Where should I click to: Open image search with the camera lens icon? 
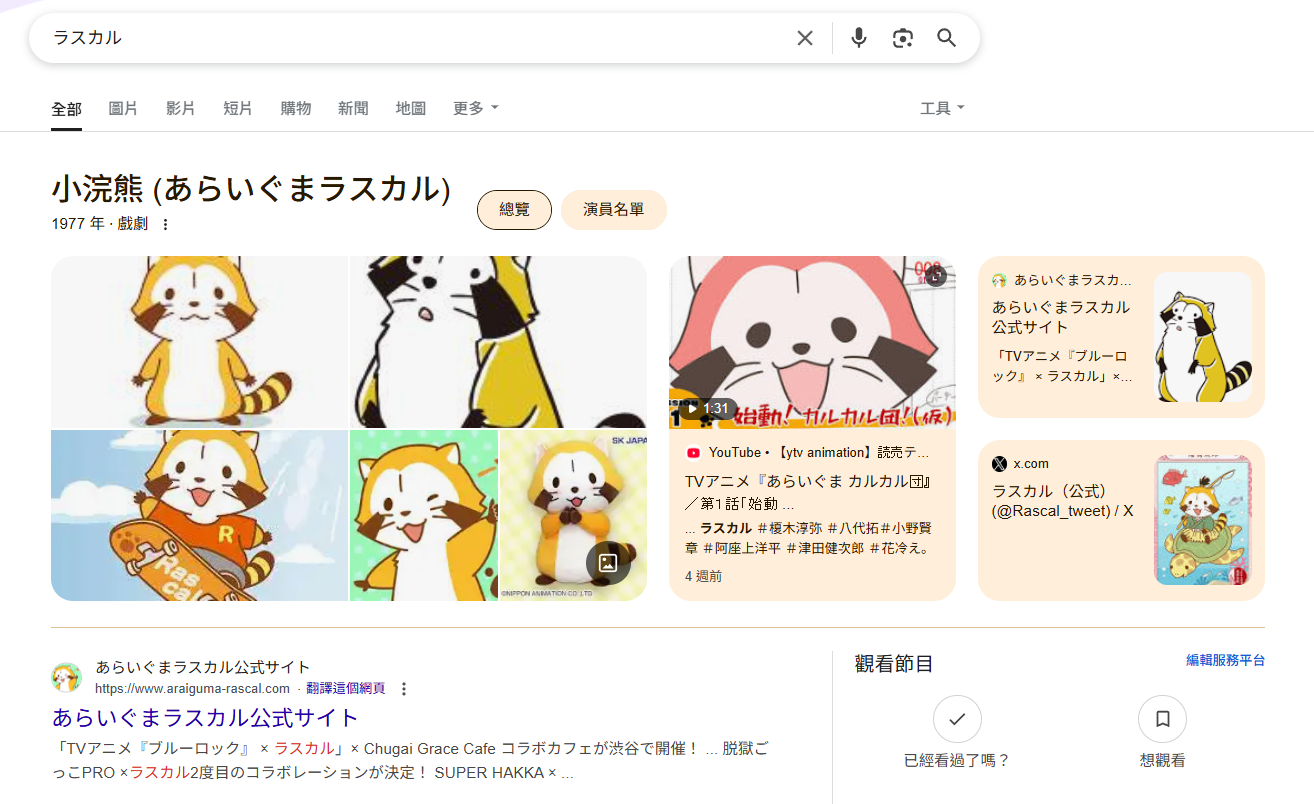coord(903,38)
